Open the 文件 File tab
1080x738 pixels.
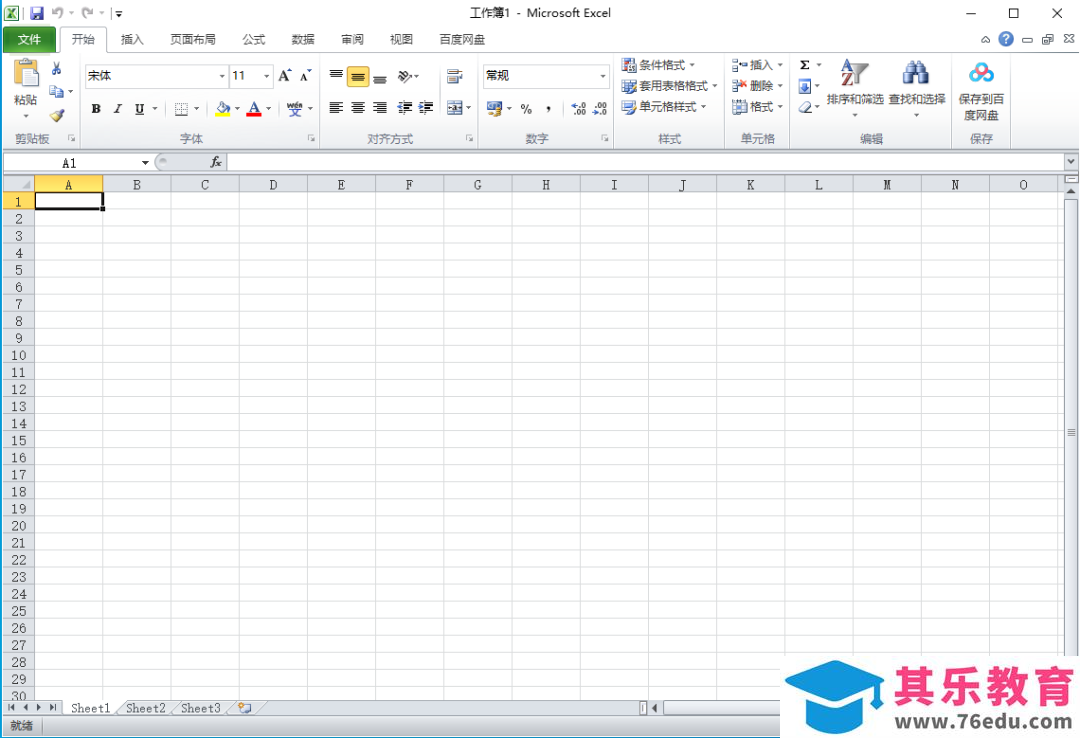coord(29,39)
